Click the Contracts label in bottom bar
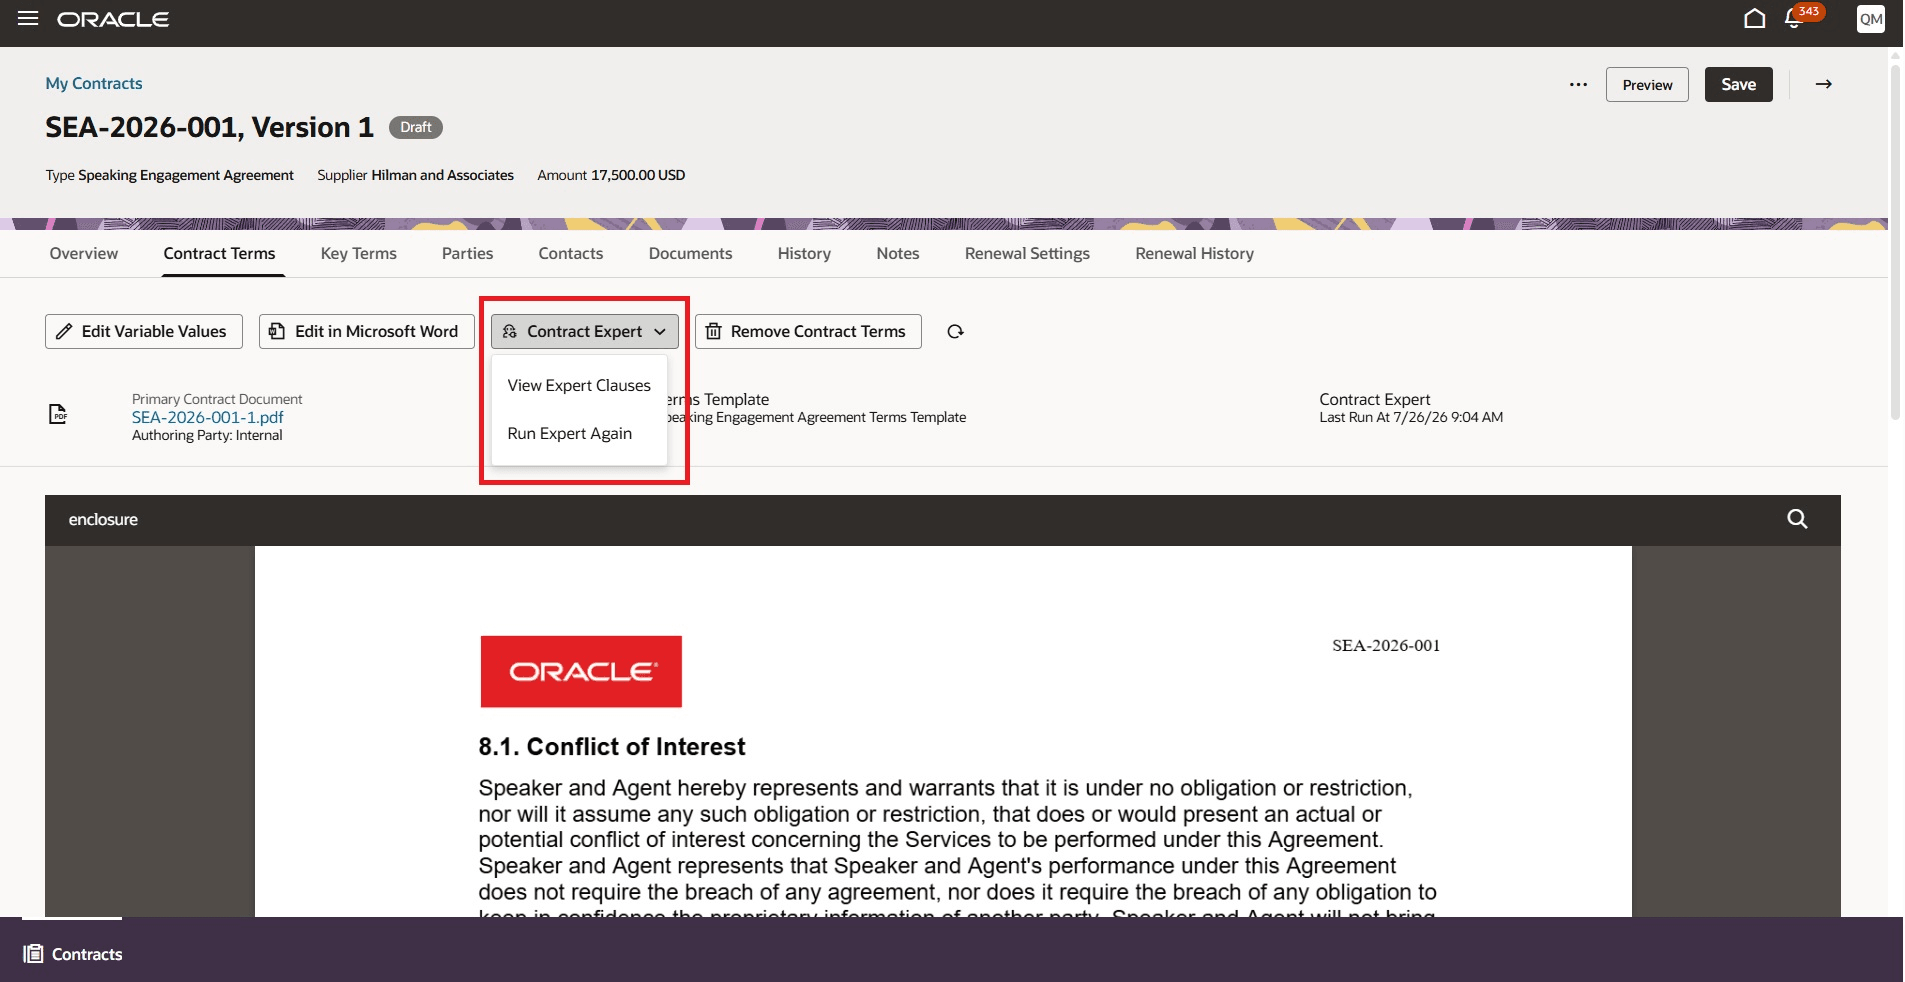The image size is (1905, 982). [x=87, y=955]
